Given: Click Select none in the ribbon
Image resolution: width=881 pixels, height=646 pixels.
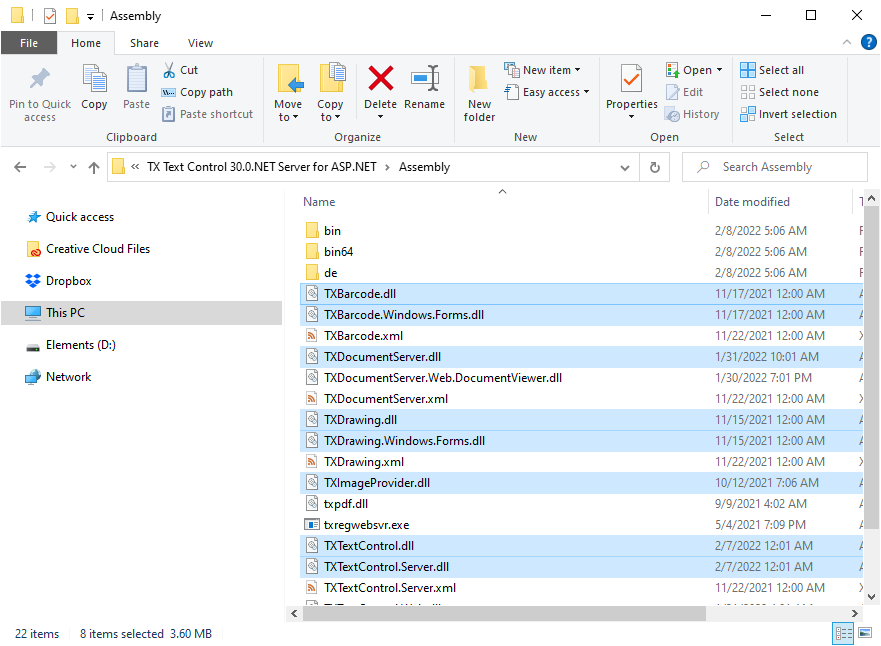Looking at the screenshot, I should pyautogui.click(x=780, y=92).
